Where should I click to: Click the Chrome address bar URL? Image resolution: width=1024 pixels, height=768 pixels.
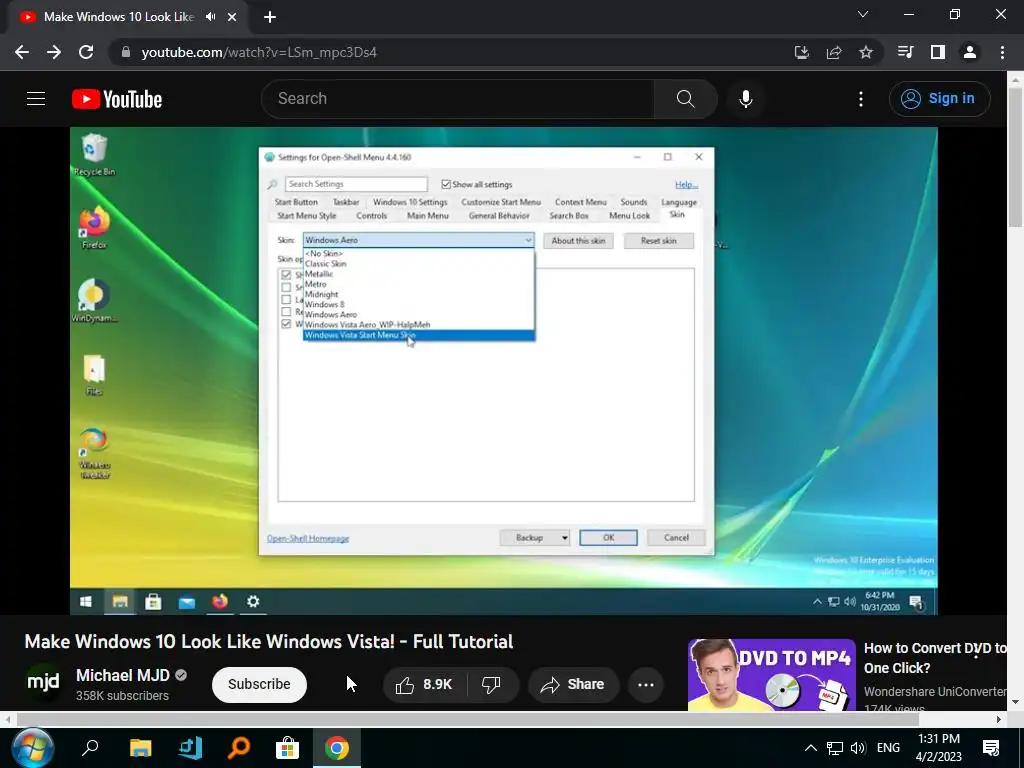click(259, 52)
